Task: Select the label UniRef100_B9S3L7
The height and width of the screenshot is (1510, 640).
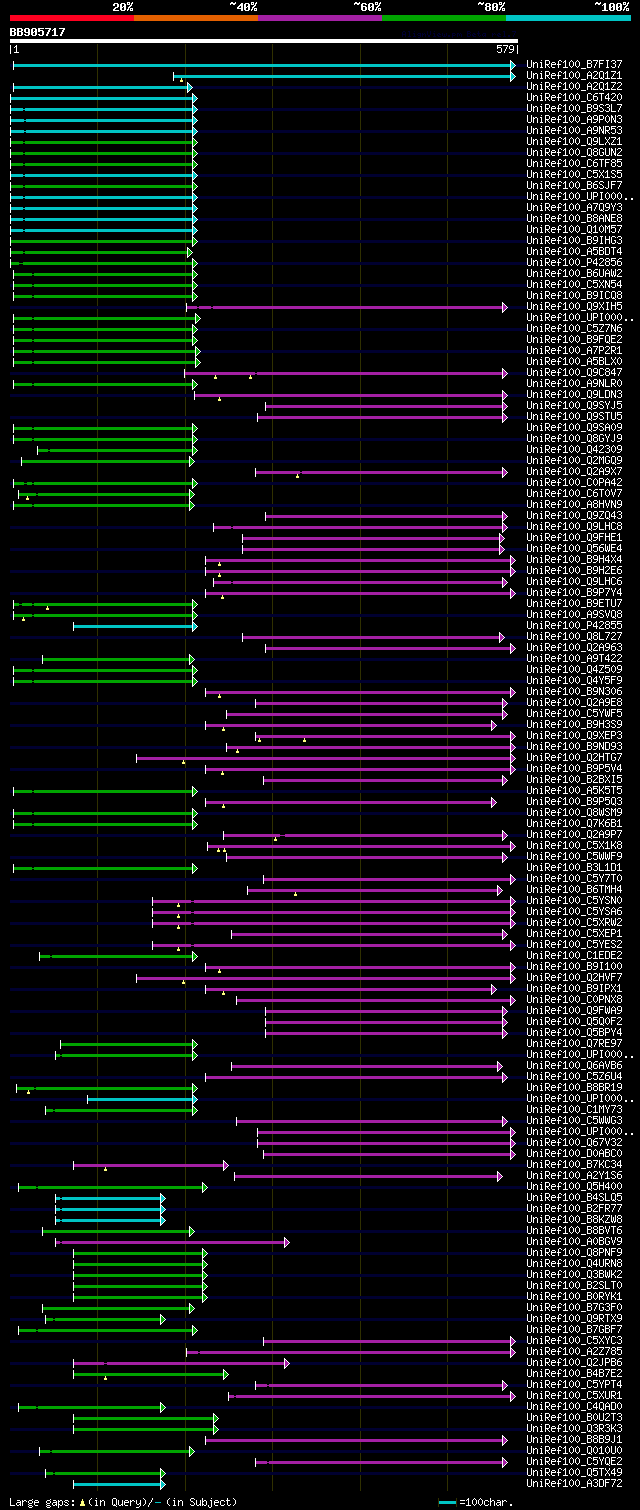Action: click(x=574, y=108)
